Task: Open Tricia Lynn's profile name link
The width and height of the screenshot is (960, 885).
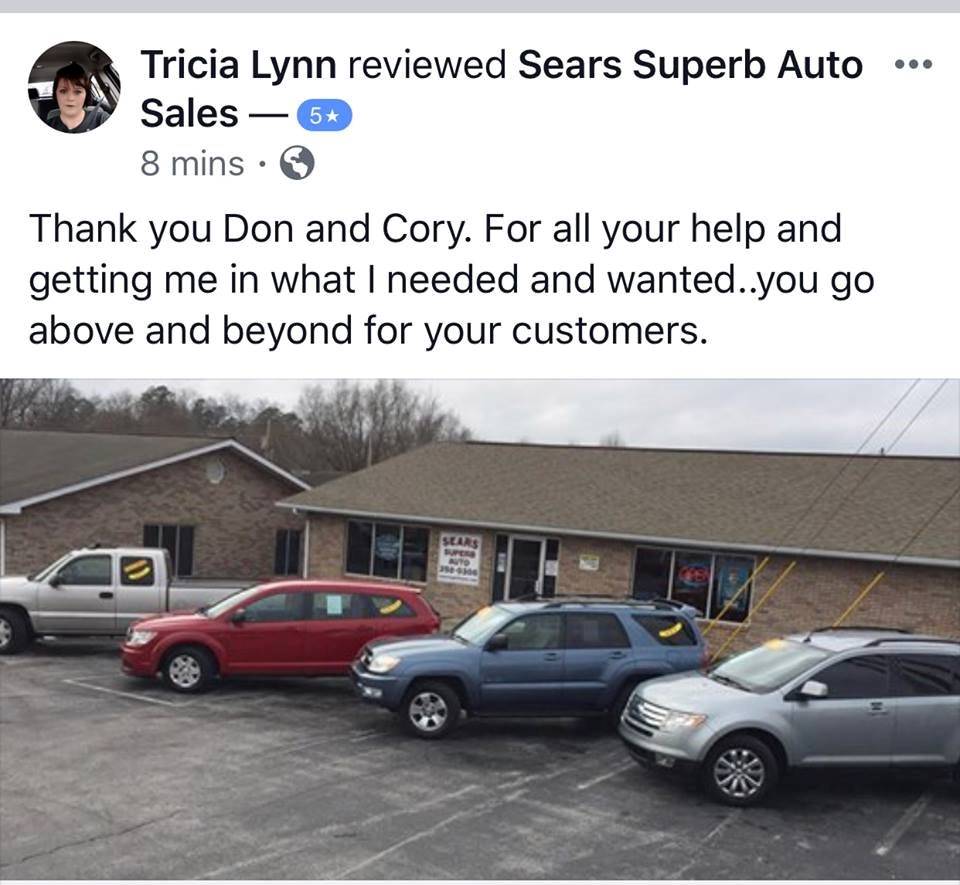Action: [238, 64]
